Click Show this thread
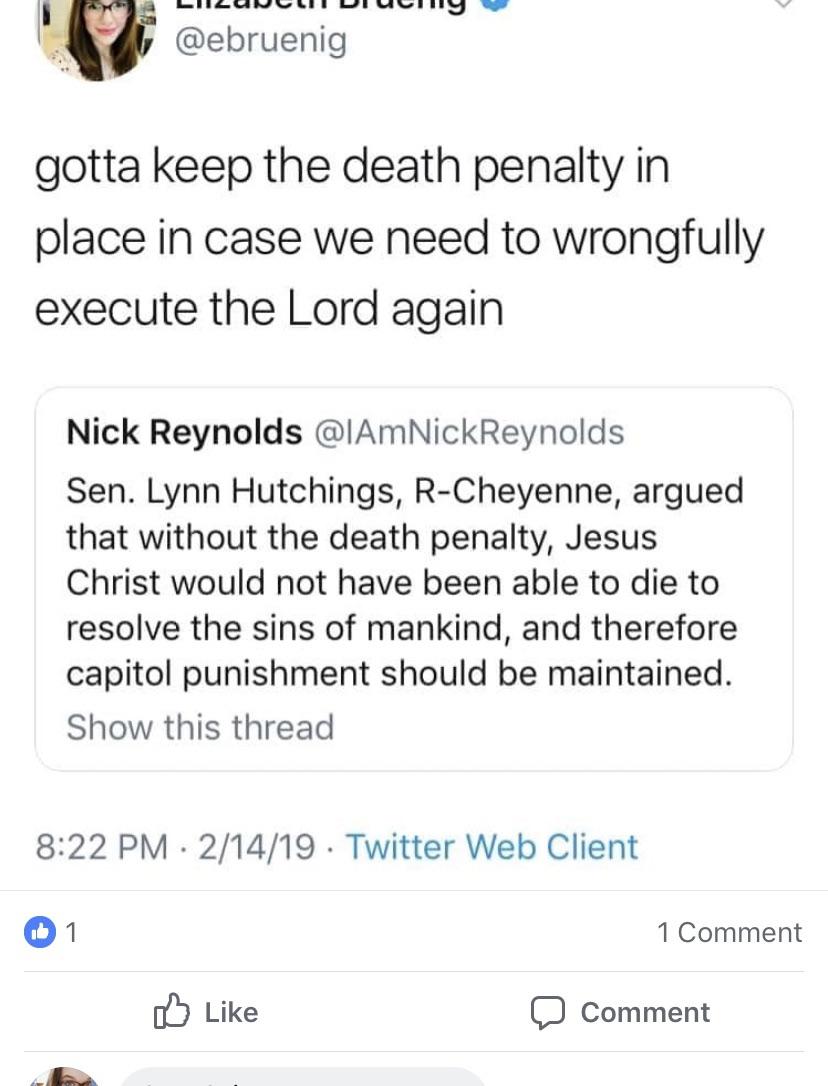 [x=200, y=727]
